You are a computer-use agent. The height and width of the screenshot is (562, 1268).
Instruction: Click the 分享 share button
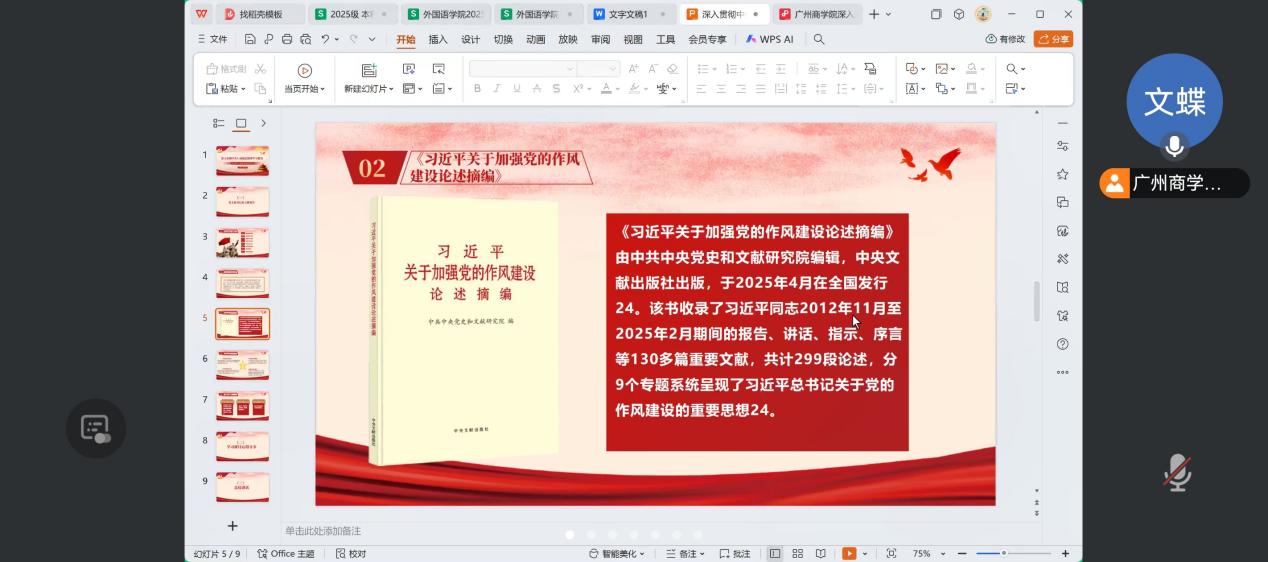(1053, 39)
